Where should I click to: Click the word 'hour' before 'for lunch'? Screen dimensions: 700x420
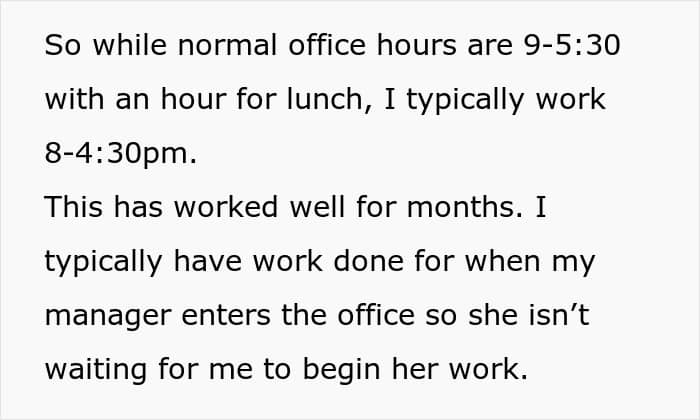[194, 99]
